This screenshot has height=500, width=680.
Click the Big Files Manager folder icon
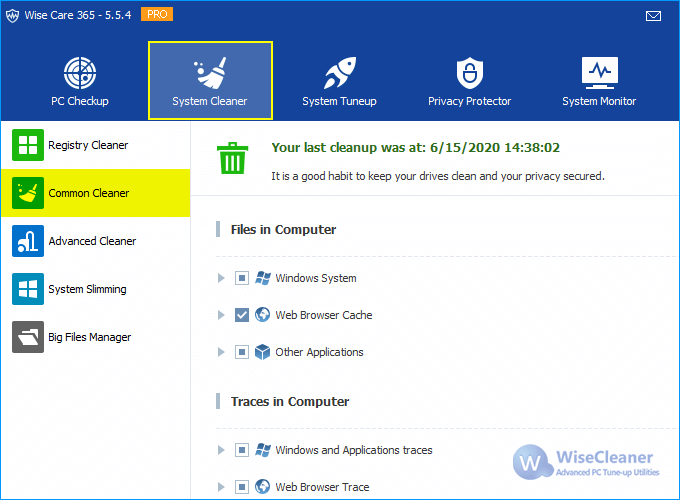click(x=28, y=337)
